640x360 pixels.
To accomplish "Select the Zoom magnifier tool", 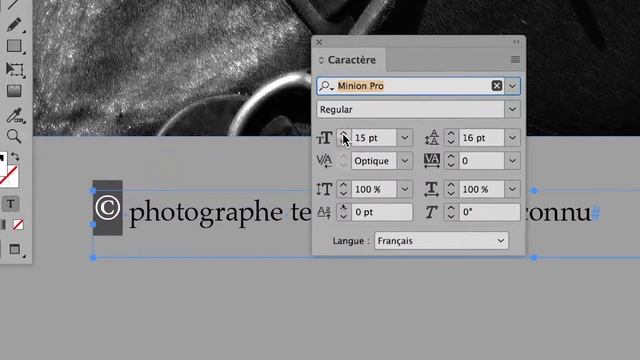I will pyautogui.click(x=14, y=136).
